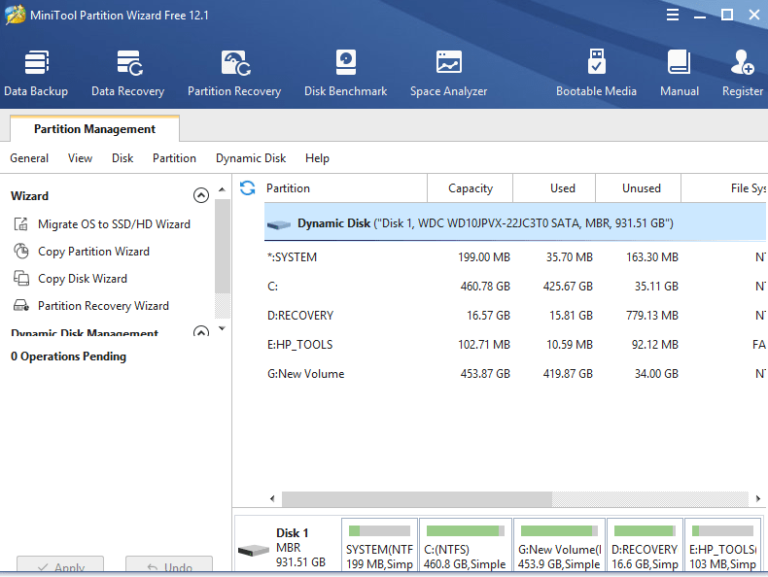Image resolution: width=768 pixels, height=577 pixels.
Task: Collapse the Wizard section
Action: (x=201, y=196)
